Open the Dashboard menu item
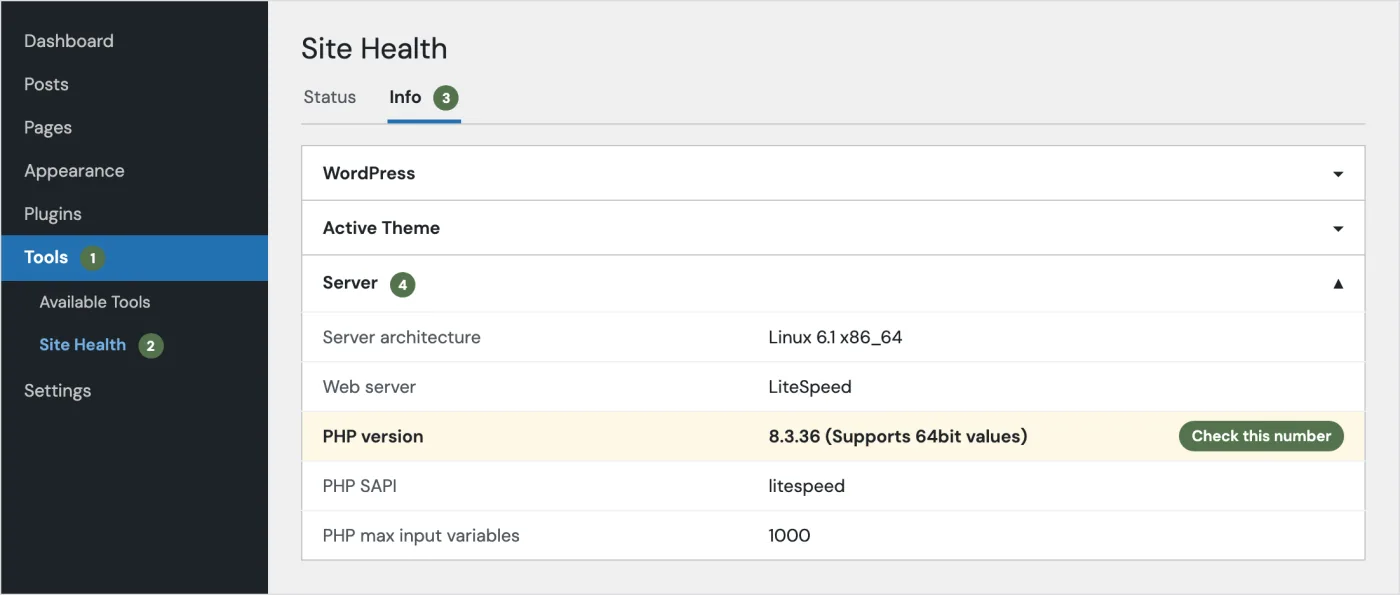The image size is (1400, 595). click(x=69, y=41)
